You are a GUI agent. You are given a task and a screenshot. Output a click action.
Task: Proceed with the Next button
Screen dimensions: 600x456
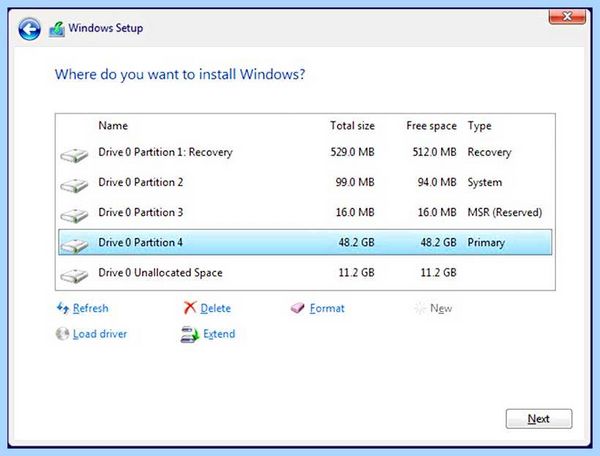coord(539,419)
